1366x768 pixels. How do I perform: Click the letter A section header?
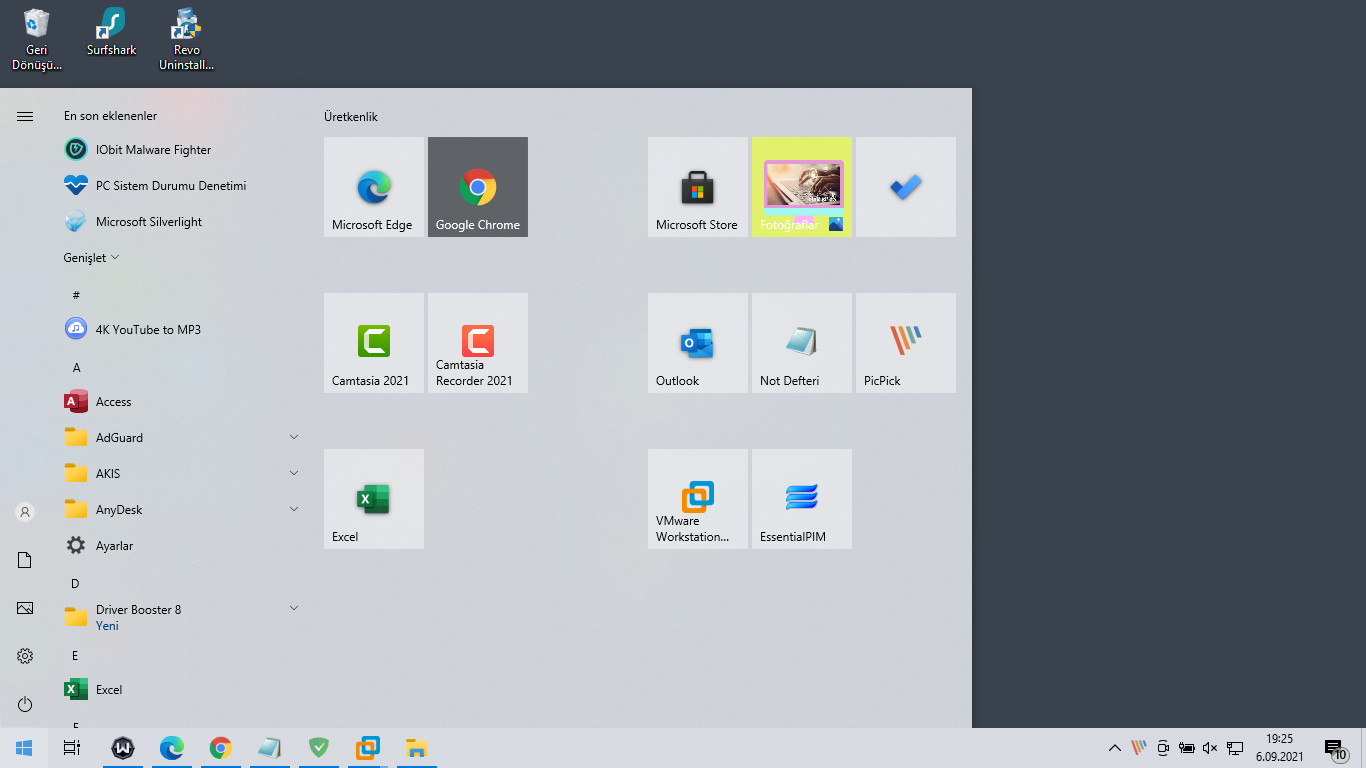point(76,368)
